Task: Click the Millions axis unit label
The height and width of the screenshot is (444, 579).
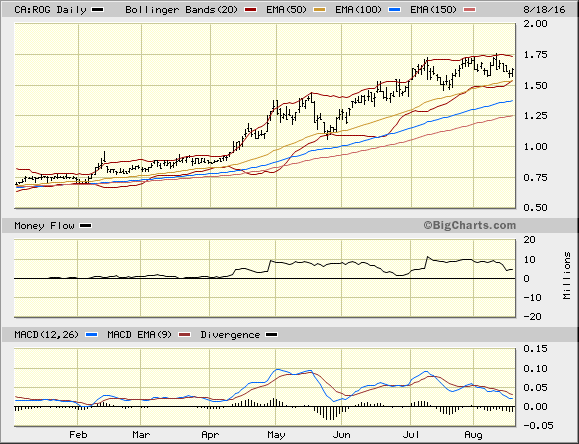Action: click(x=567, y=276)
